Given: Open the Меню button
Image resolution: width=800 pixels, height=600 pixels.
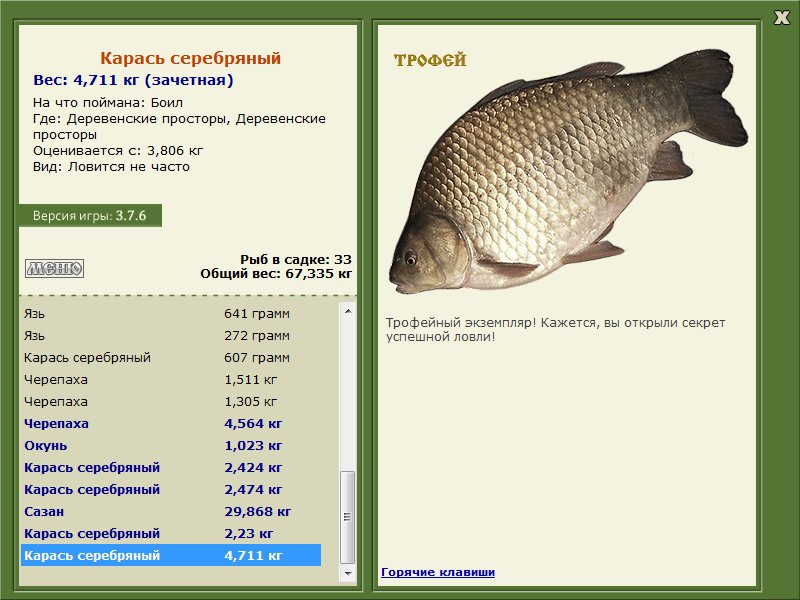Looking at the screenshot, I should click(55, 268).
